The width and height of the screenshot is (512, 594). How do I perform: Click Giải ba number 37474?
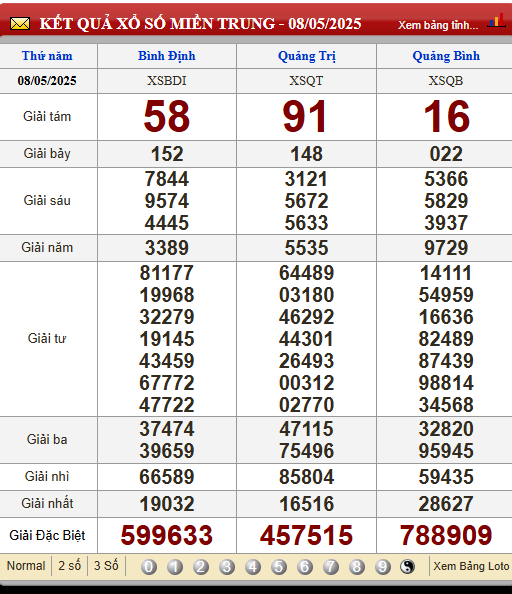tap(167, 429)
